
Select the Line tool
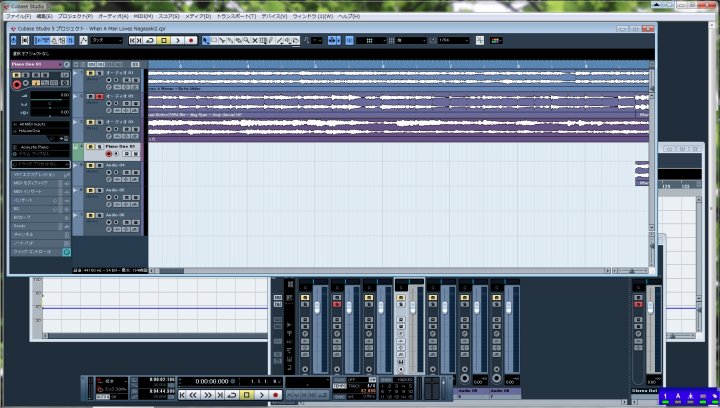click(x=280, y=40)
